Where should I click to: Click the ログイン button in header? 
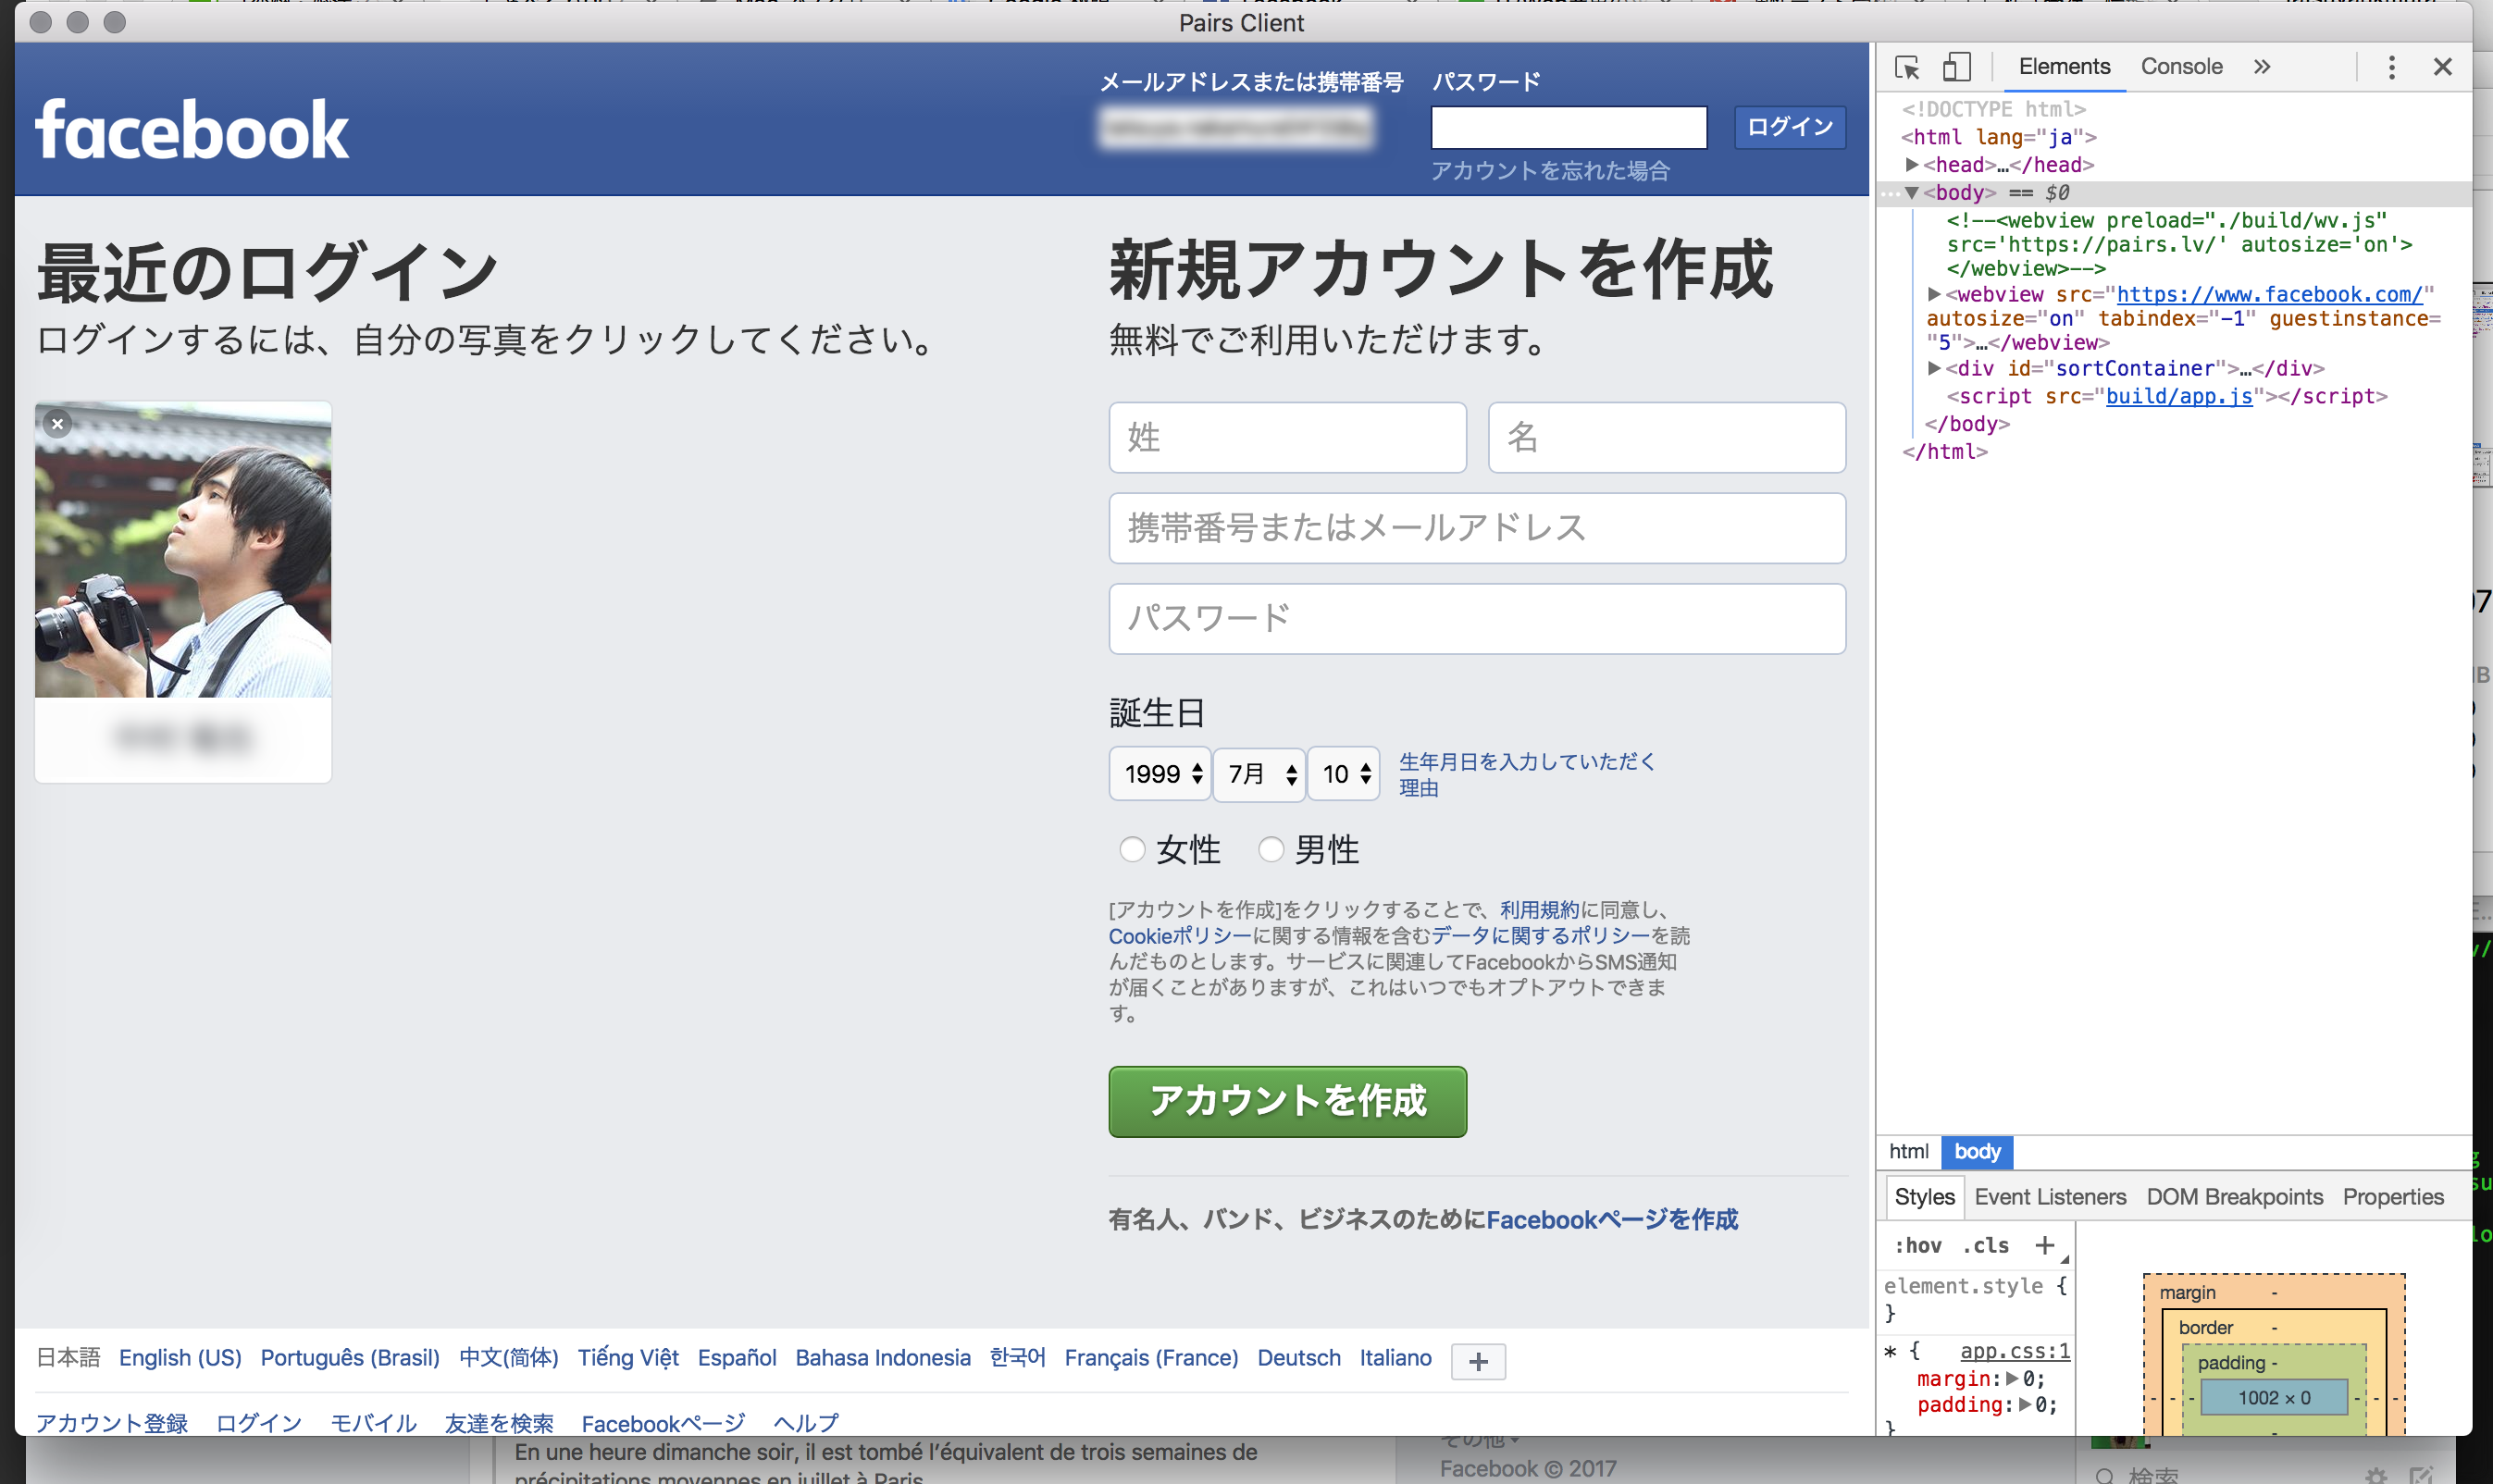(1789, 127)
